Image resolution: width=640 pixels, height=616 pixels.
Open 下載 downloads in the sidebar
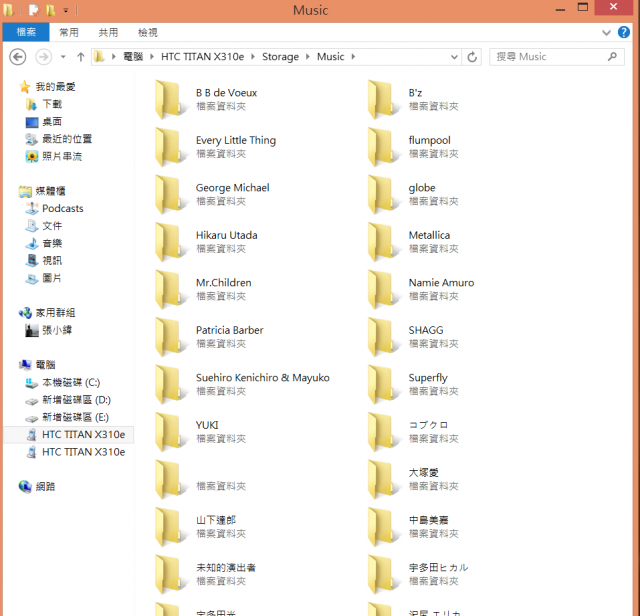click(52, 104)
